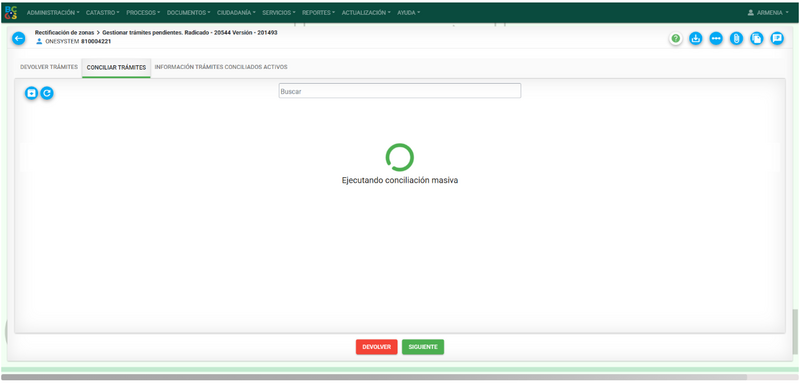The height and width of the screenshot is (384, 800).
Task: Click the horizontal scrollbar at the bottom
Action: (x=374, y=377)
